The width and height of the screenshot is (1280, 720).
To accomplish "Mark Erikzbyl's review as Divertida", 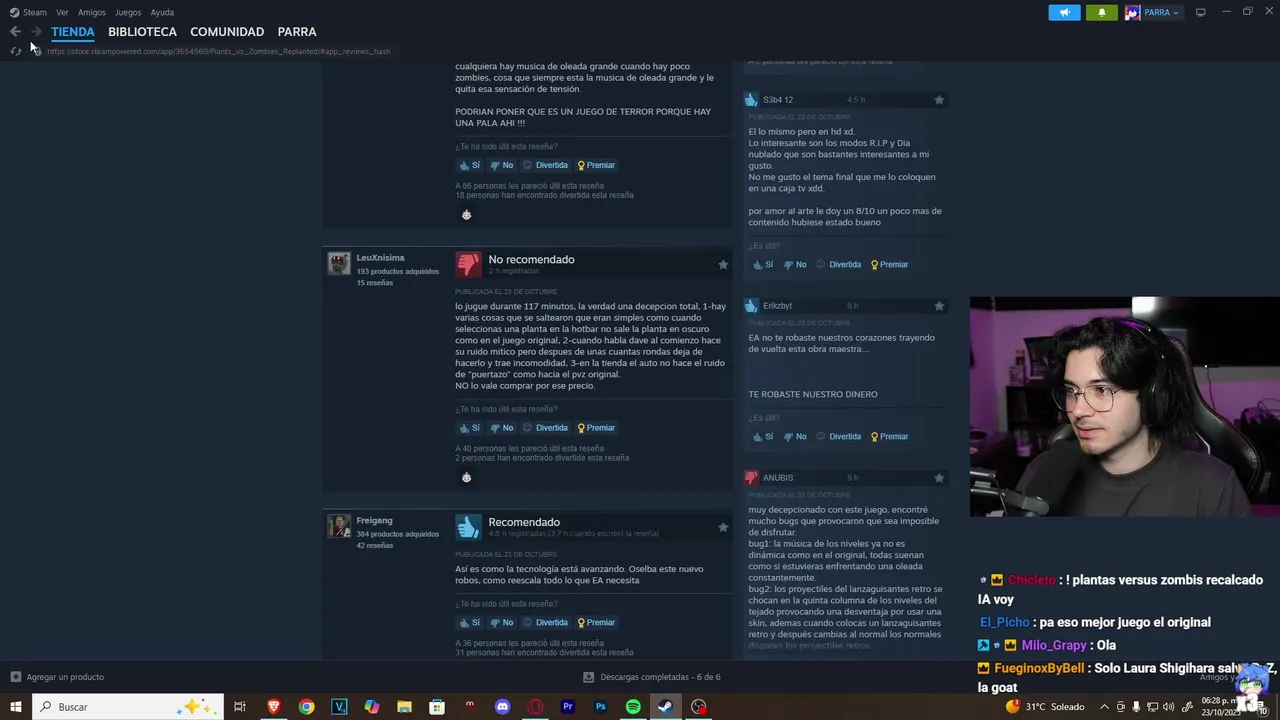I will [x=838, y=437].
